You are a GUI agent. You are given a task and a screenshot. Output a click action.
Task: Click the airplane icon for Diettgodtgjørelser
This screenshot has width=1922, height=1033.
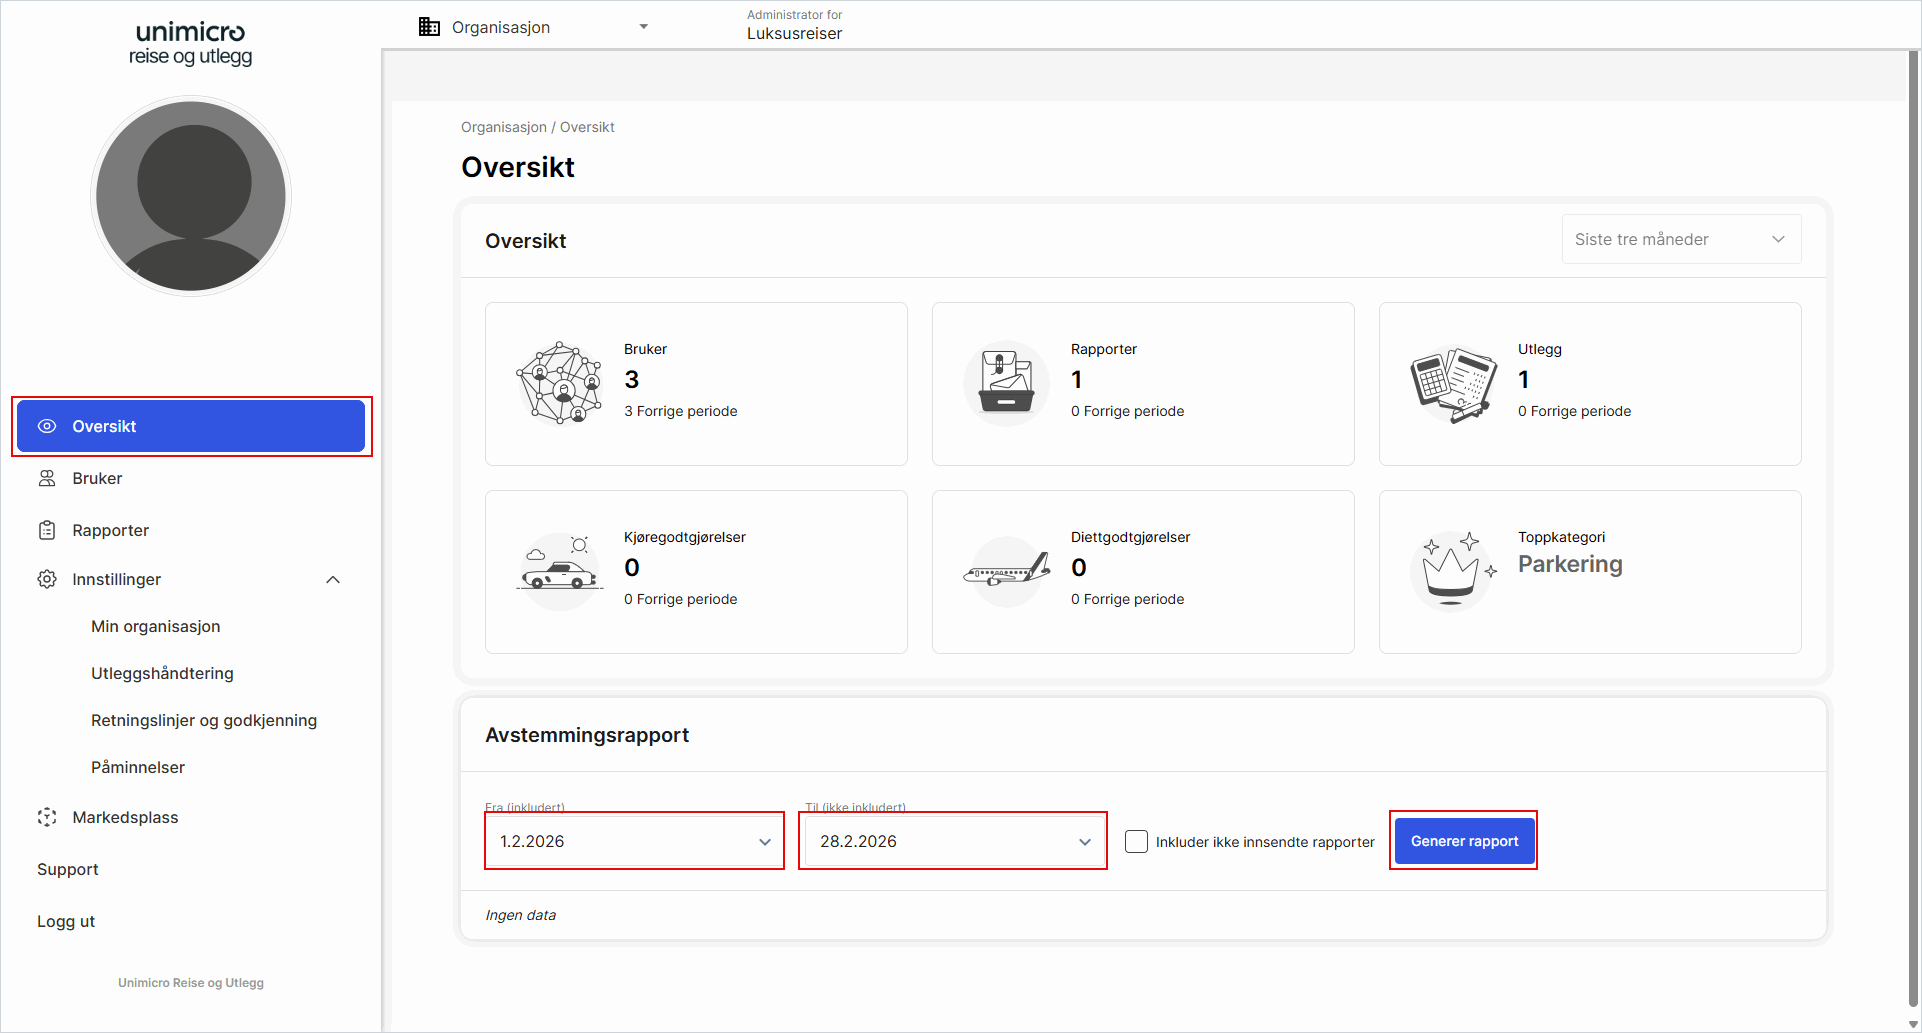pos(1006,571)
